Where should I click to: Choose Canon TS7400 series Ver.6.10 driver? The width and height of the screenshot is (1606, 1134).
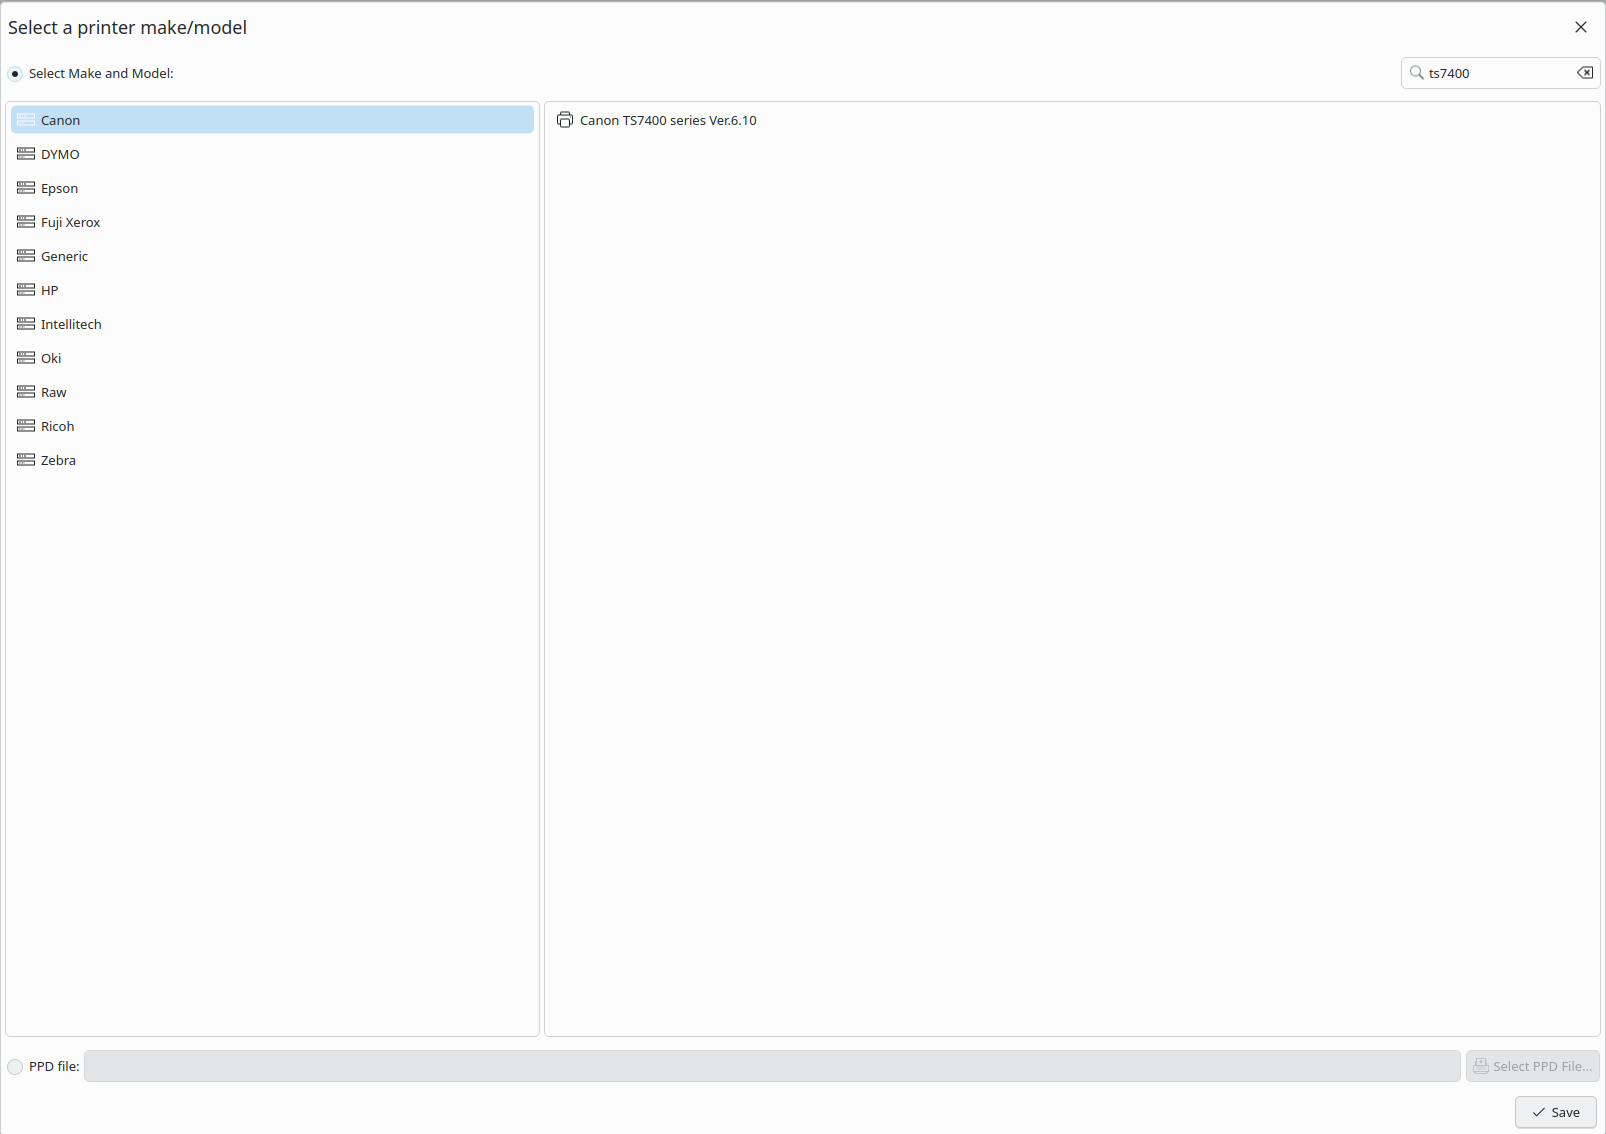(668, 120)
